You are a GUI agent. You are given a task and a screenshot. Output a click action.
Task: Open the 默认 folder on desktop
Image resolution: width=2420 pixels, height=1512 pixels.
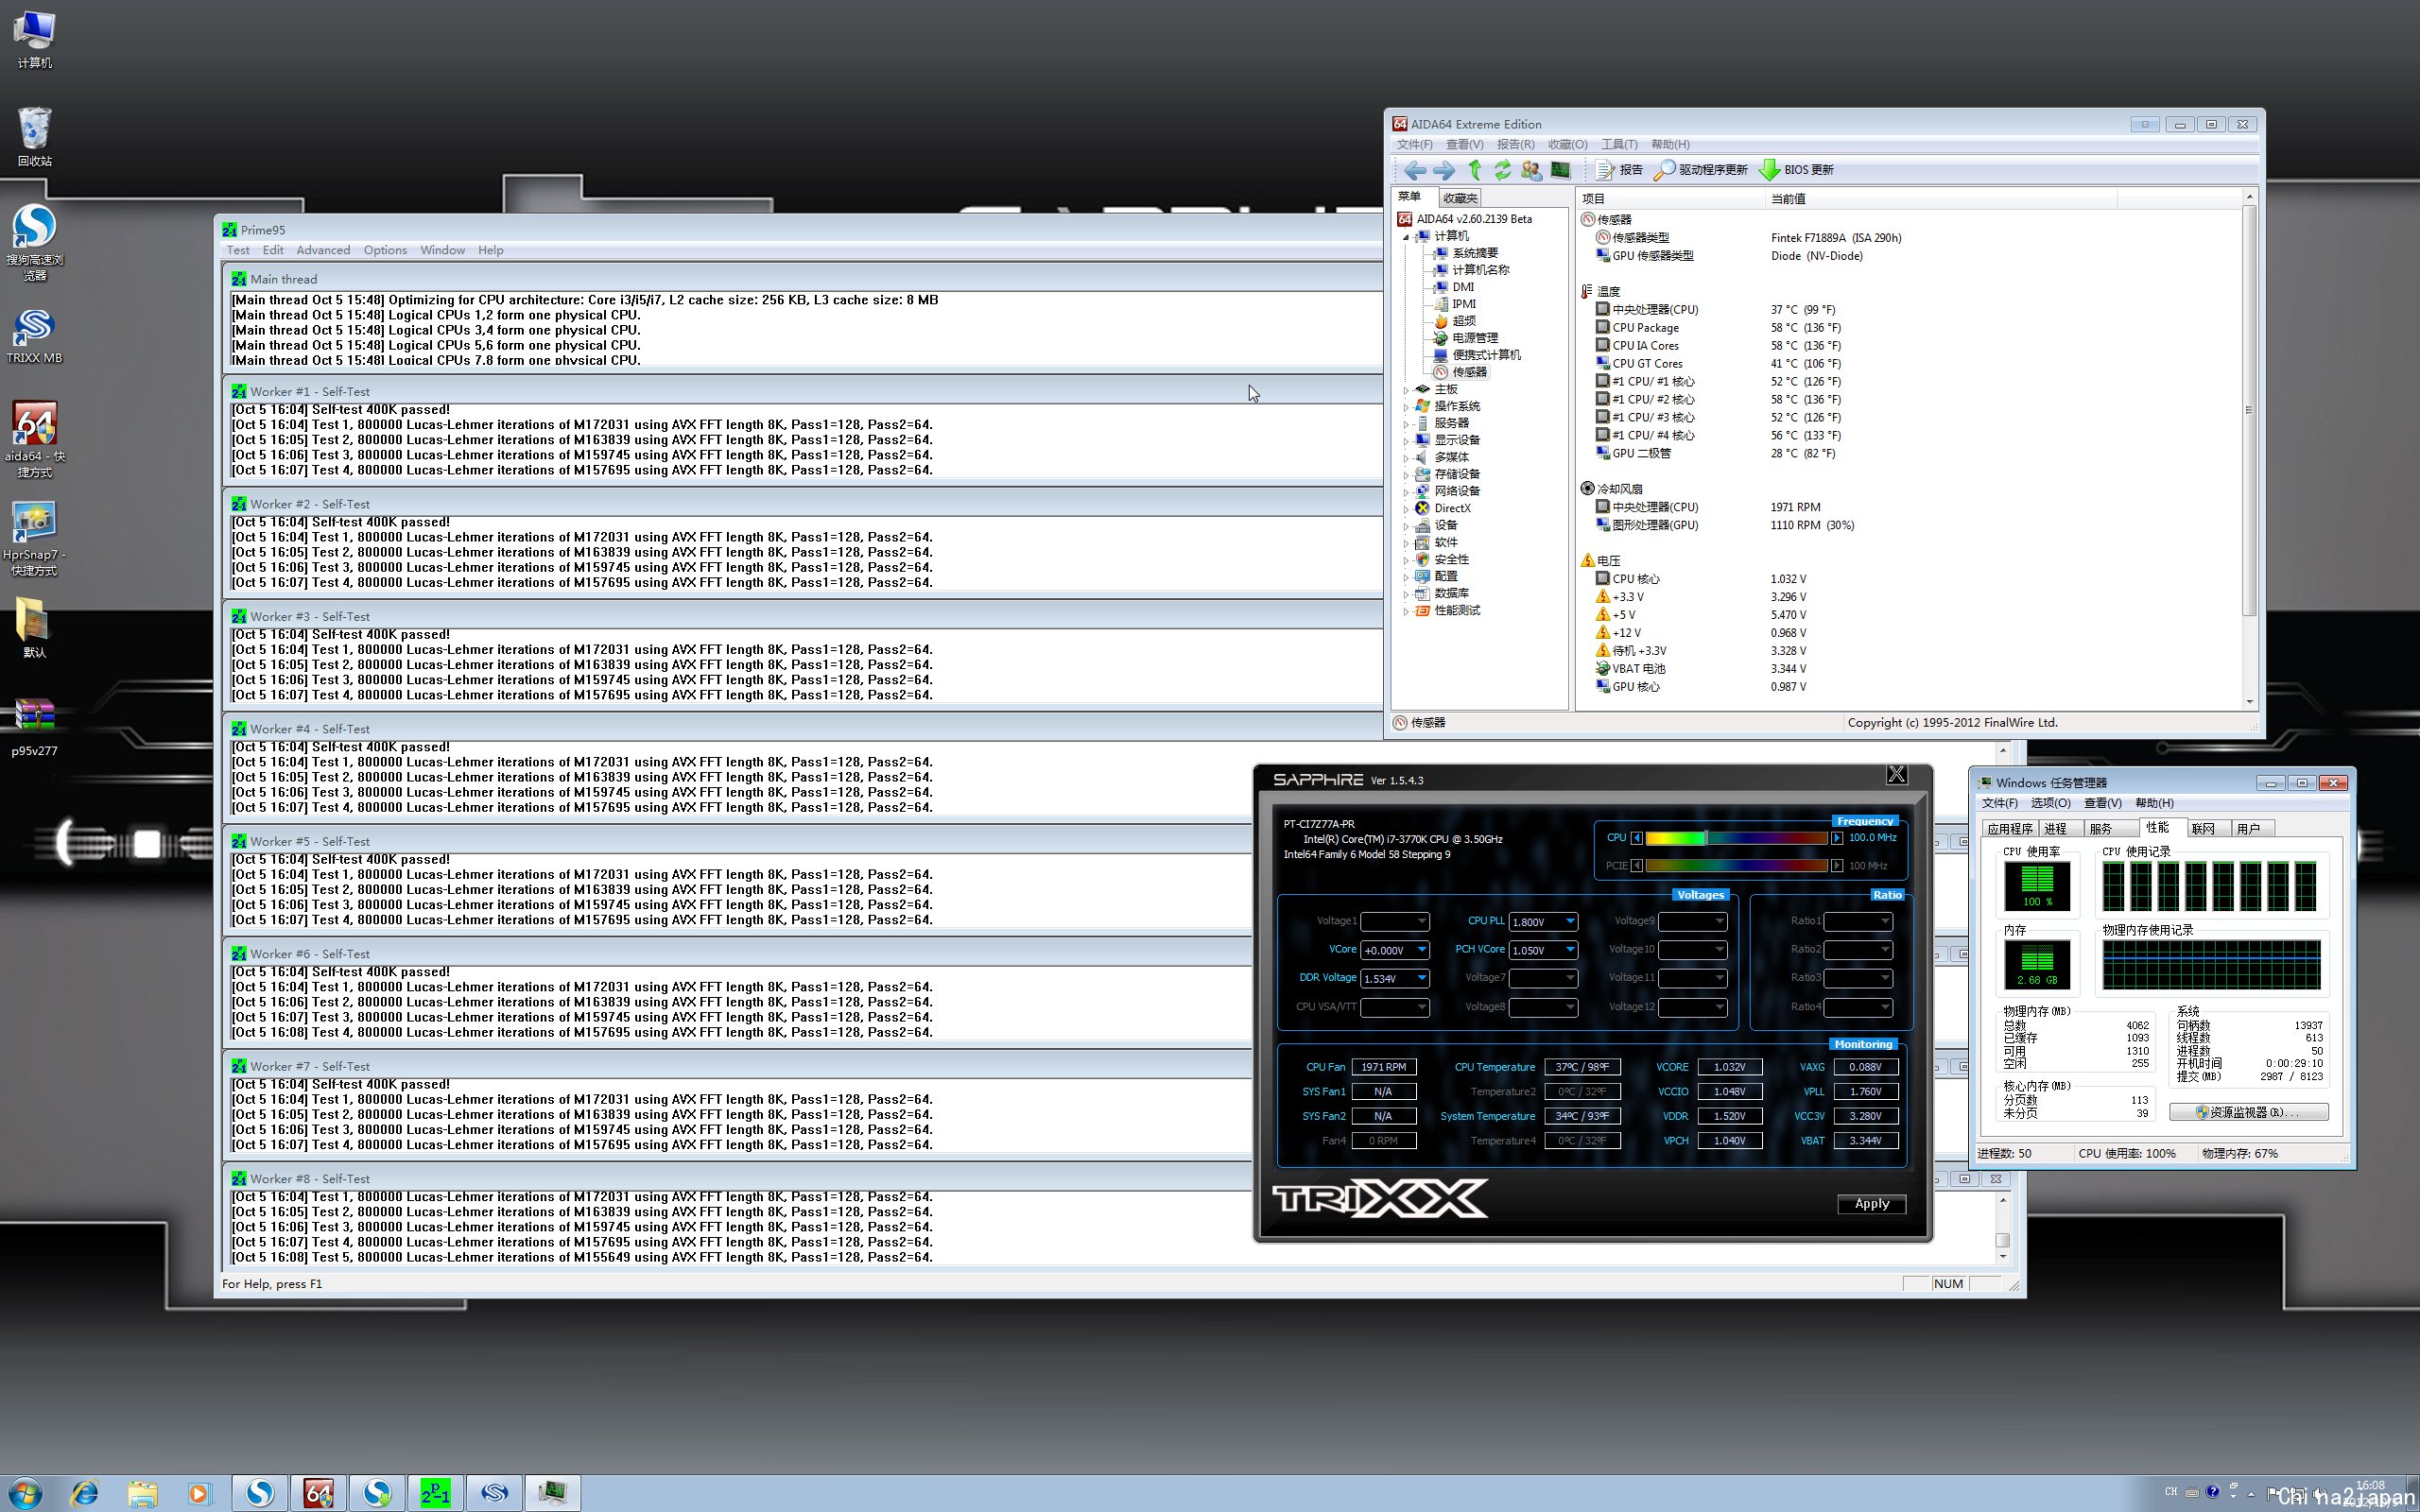(x=34, y=628)
